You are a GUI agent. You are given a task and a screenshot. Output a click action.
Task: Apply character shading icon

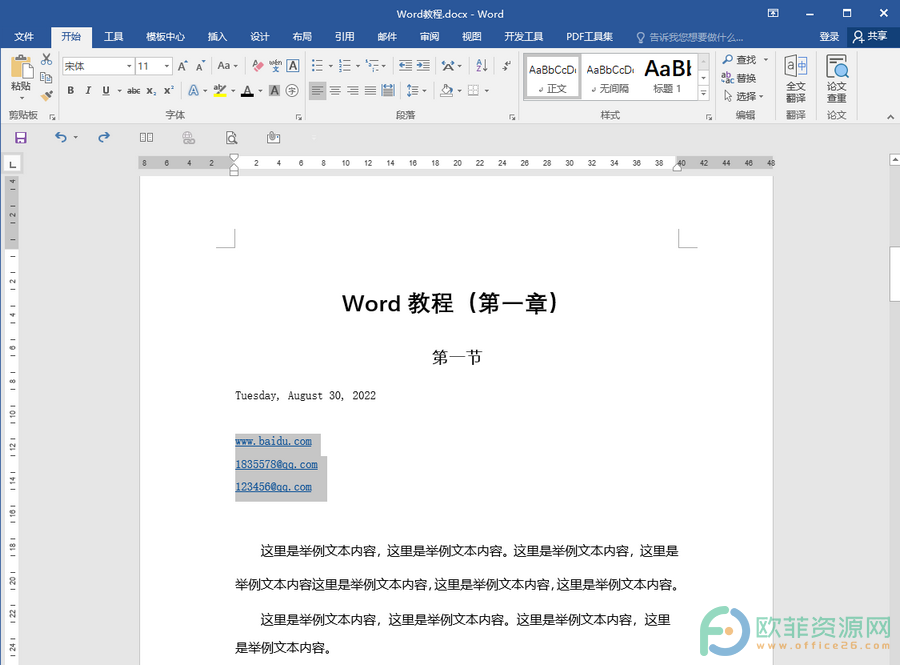pos(274,91)
